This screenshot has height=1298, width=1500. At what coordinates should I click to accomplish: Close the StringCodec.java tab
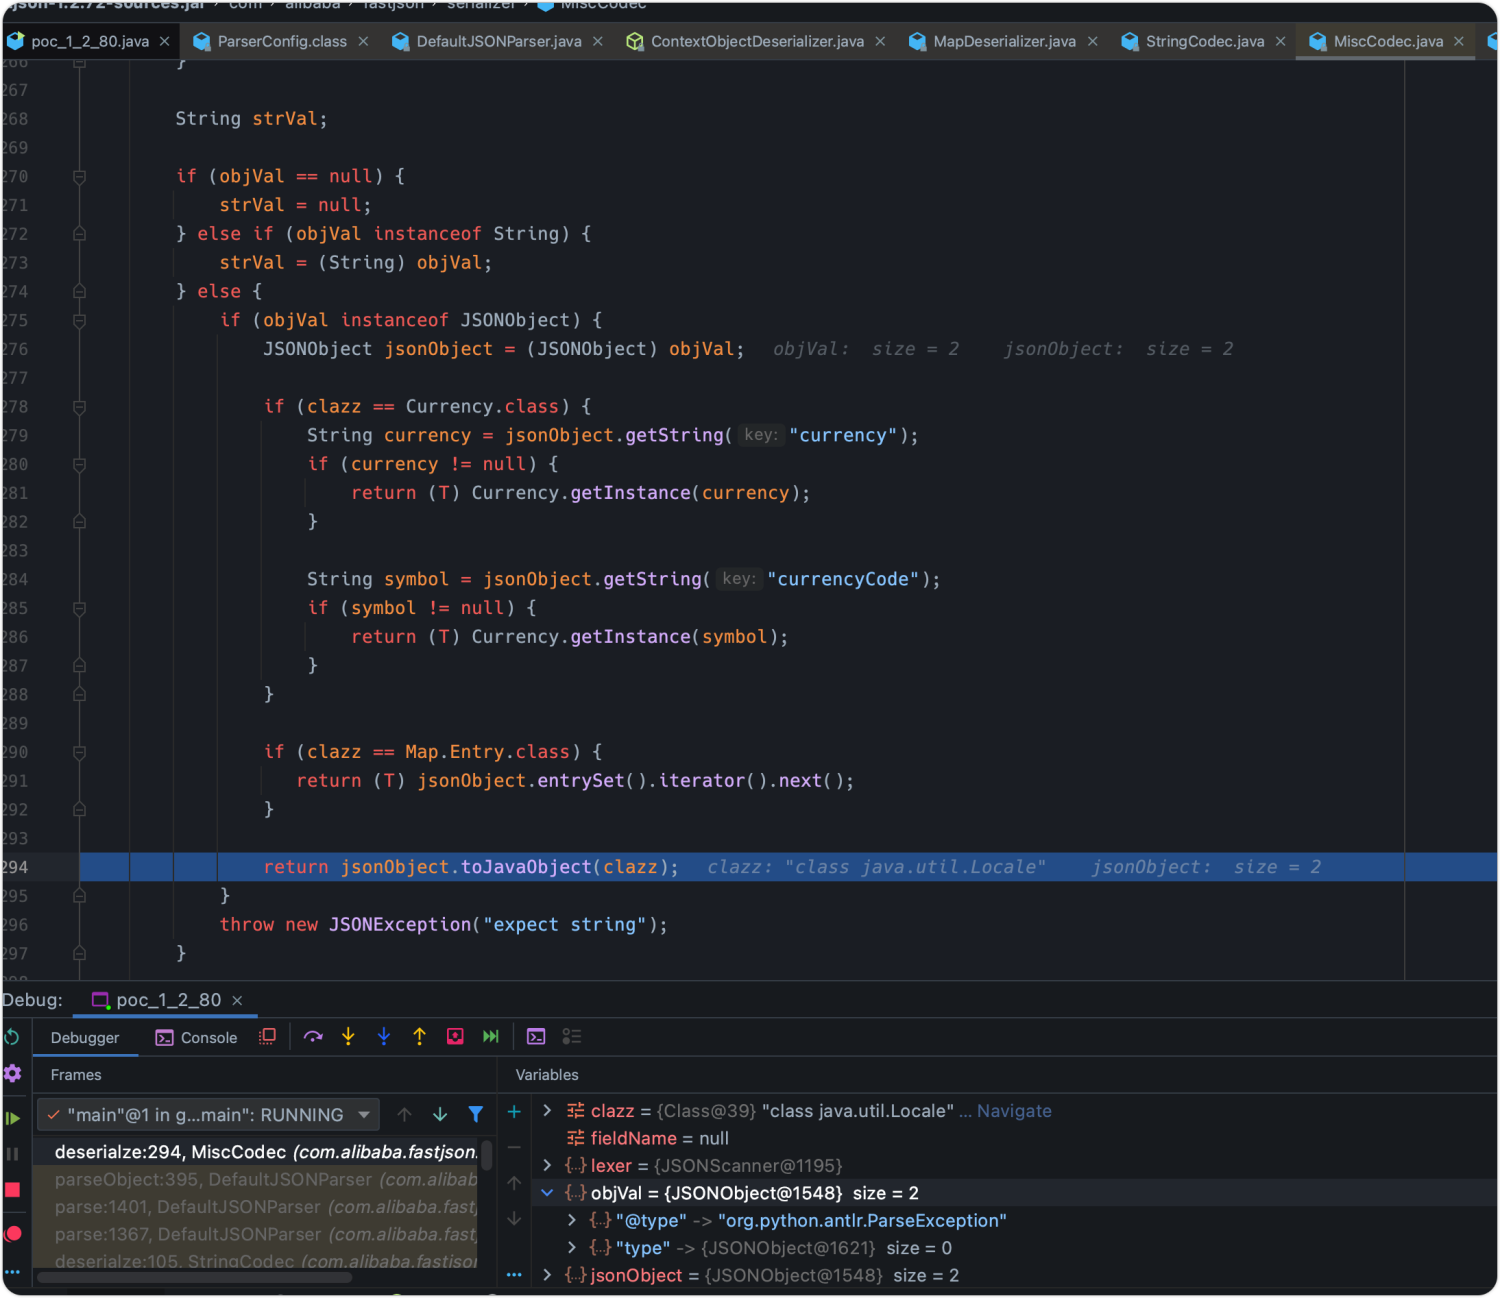1280,41
